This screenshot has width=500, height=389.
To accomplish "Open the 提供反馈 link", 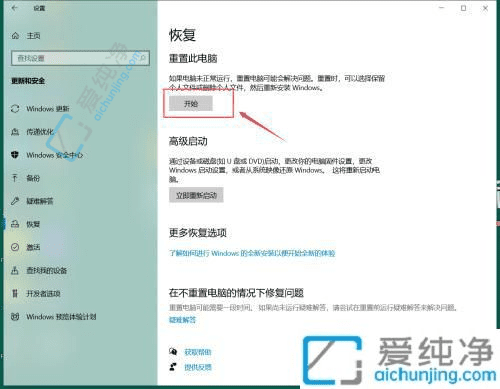I will click(x=198, y=367).
